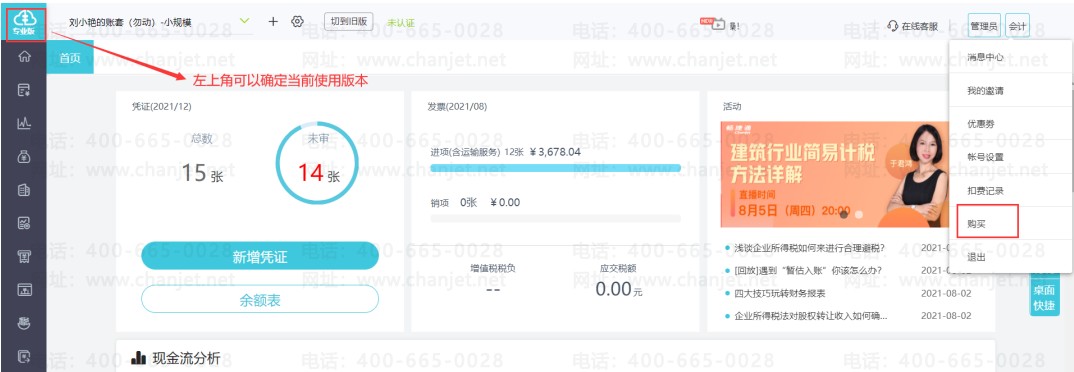
Task: Click the 未审 14张 progress ring
Action: tap(316, 163)
